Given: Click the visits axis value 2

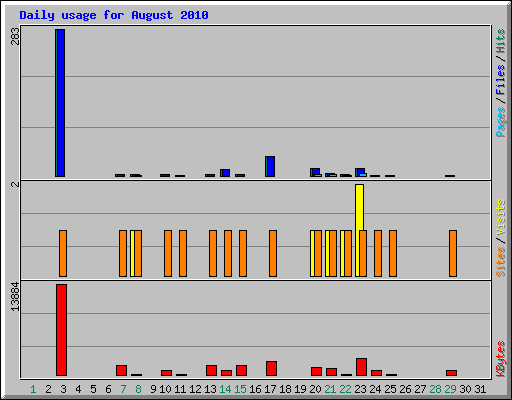Looking at the screenshot, I should [x=15, y=184].
